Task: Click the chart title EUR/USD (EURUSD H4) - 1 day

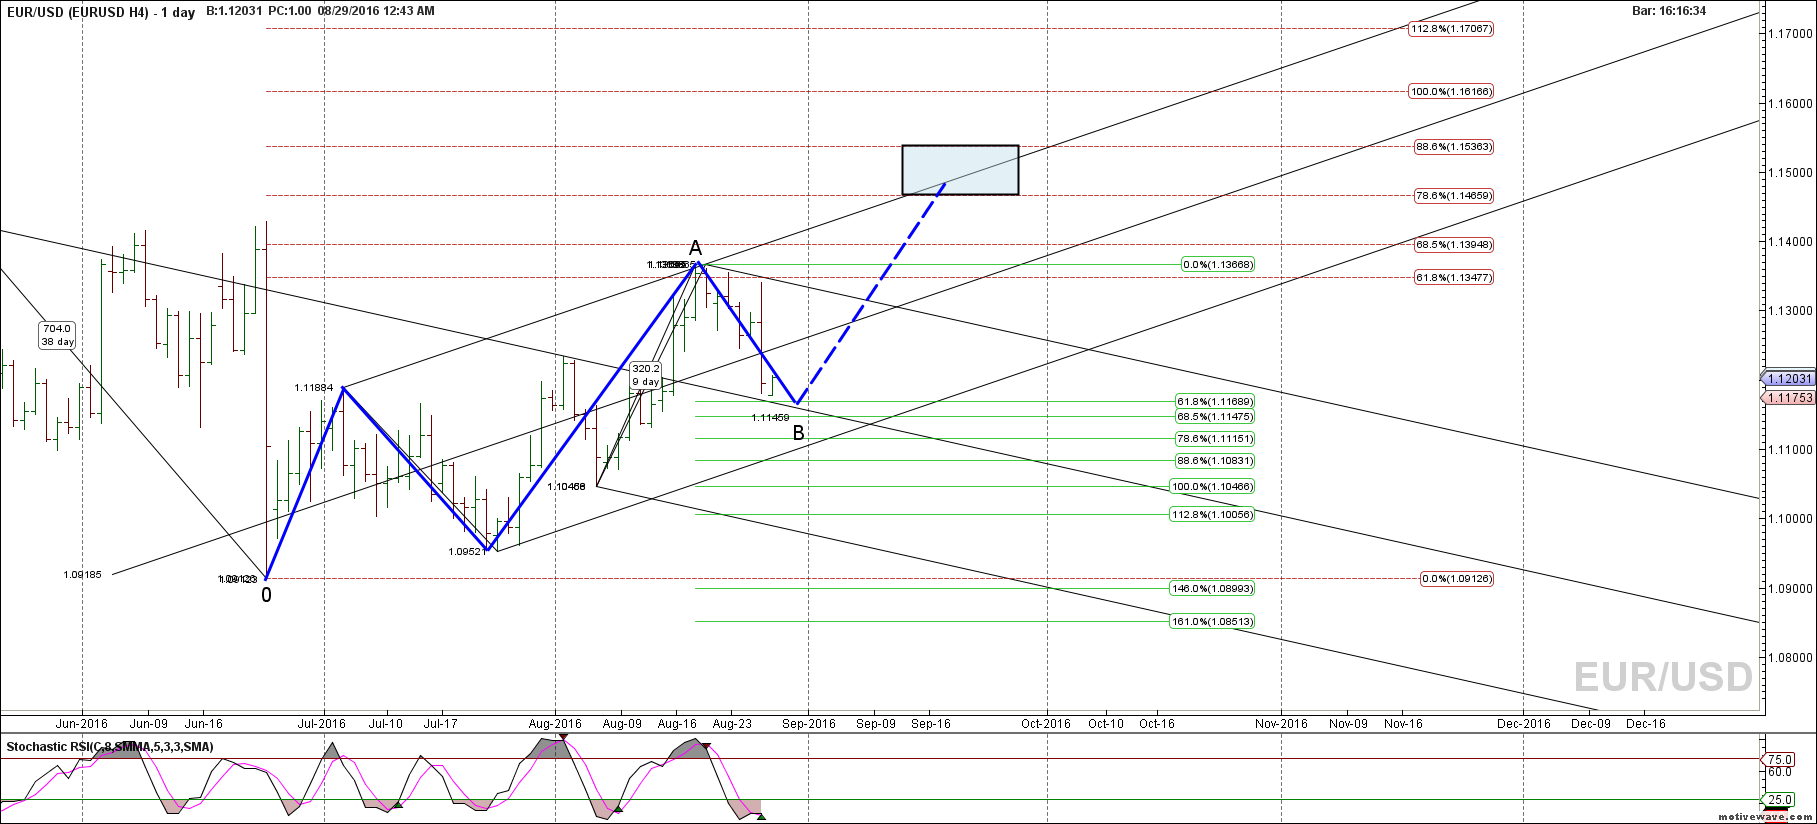Action: (x=99, y=12)
